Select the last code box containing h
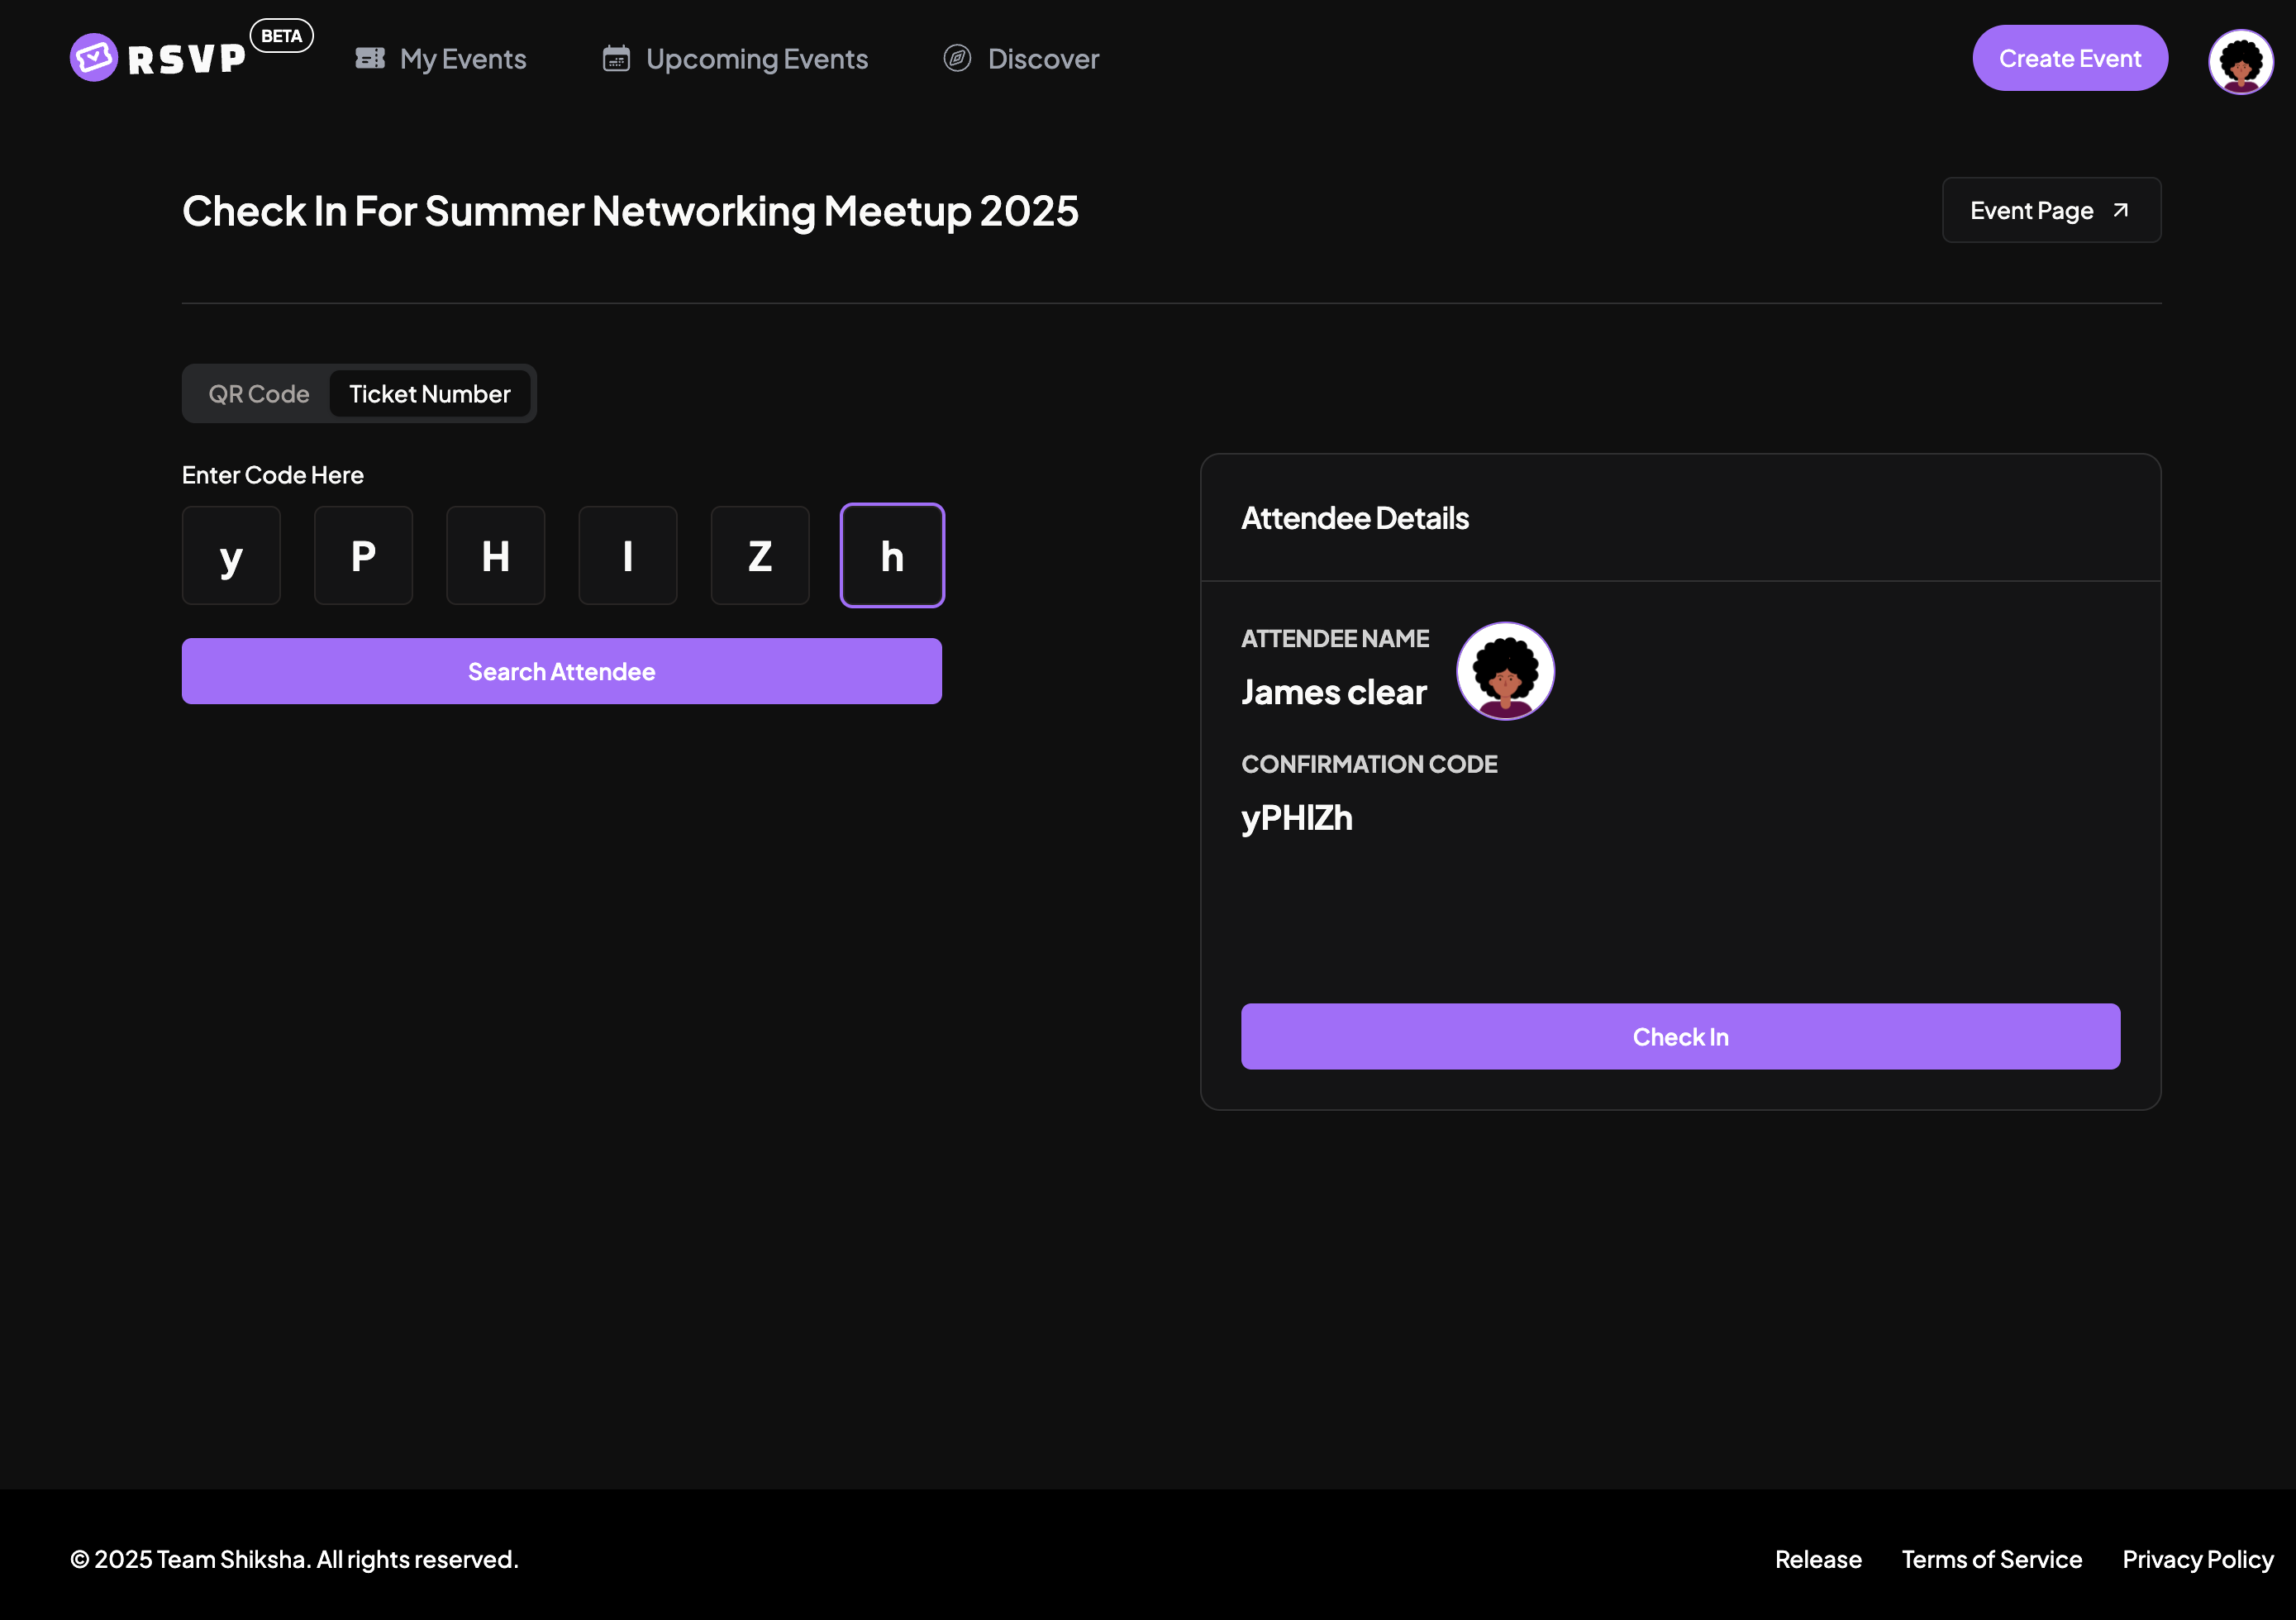Image resolution: width=2296 pixels, height=1620 pixels. [891, 555]
